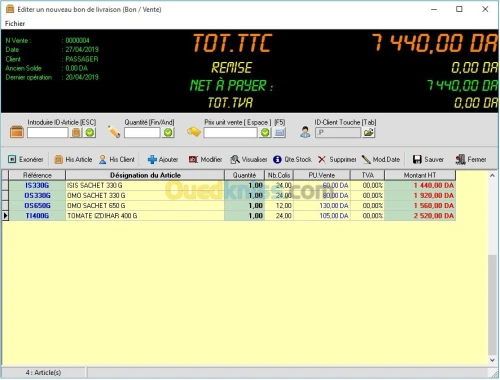Open His Article history

73,160
